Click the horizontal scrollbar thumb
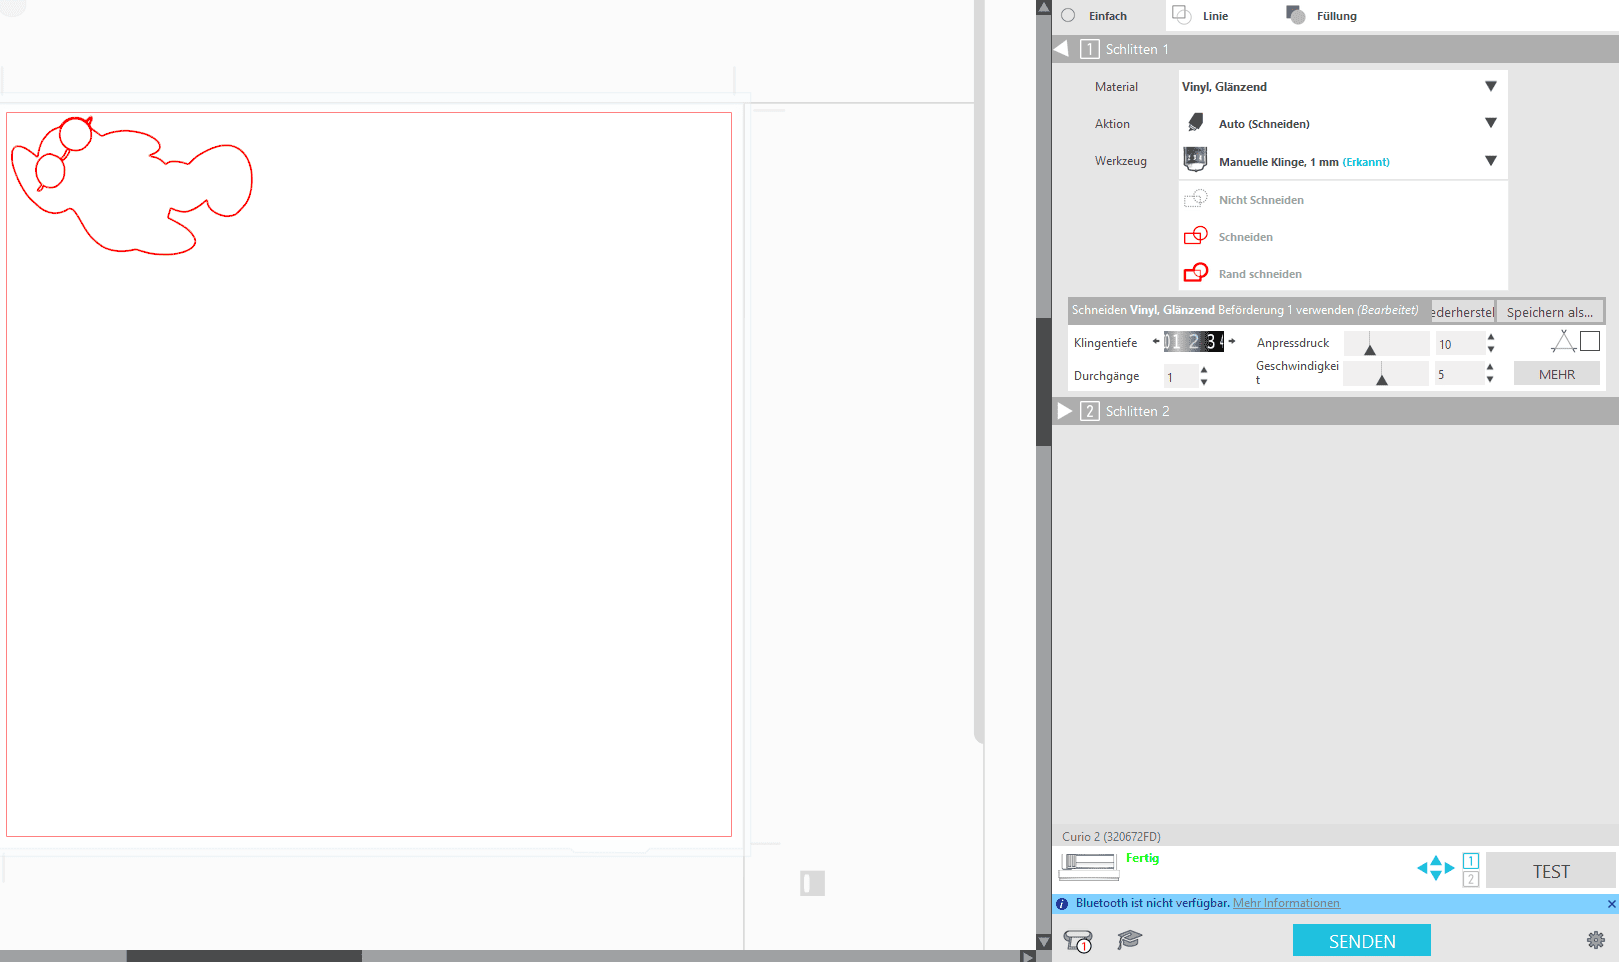This screenshot has width=1619, height=962. tap(244, 956)
